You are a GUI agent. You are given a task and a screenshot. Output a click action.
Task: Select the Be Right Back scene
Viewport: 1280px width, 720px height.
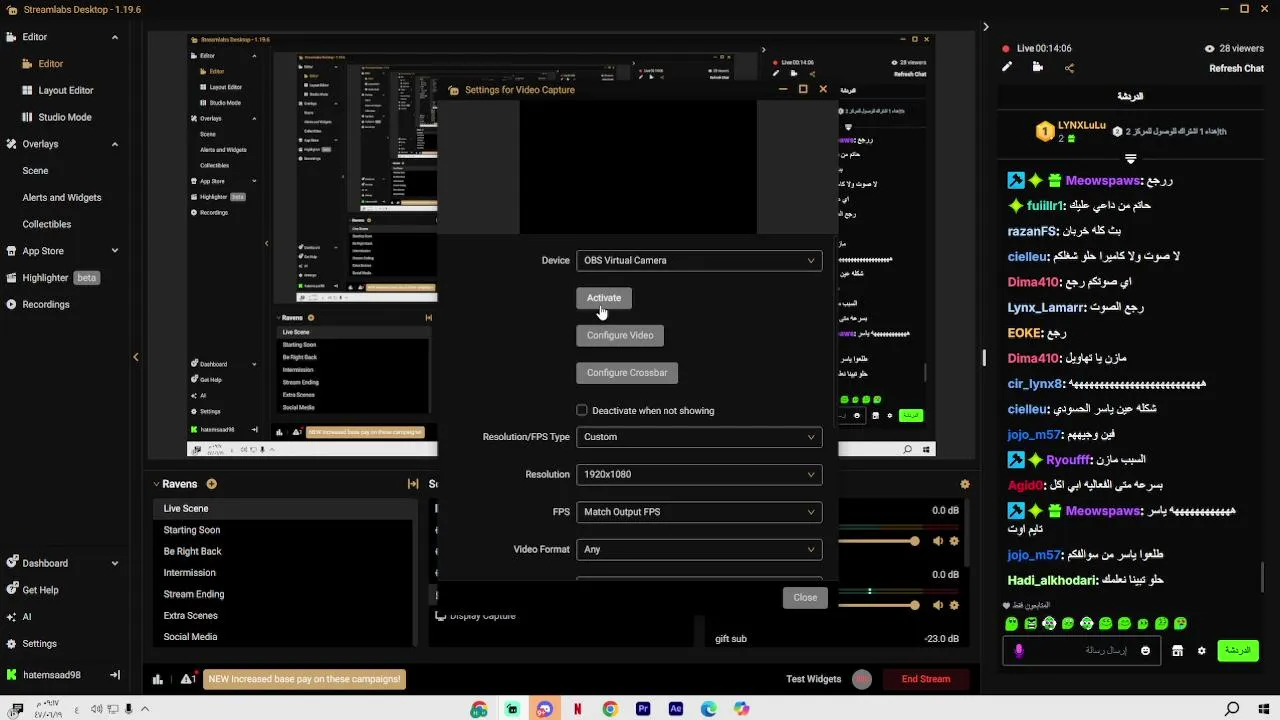[193, 552]
